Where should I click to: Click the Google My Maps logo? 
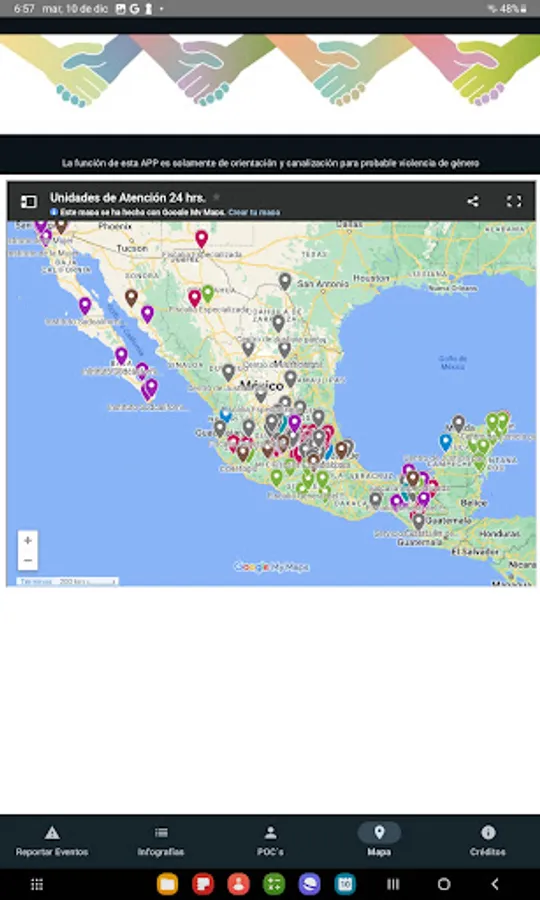(271, 567)
